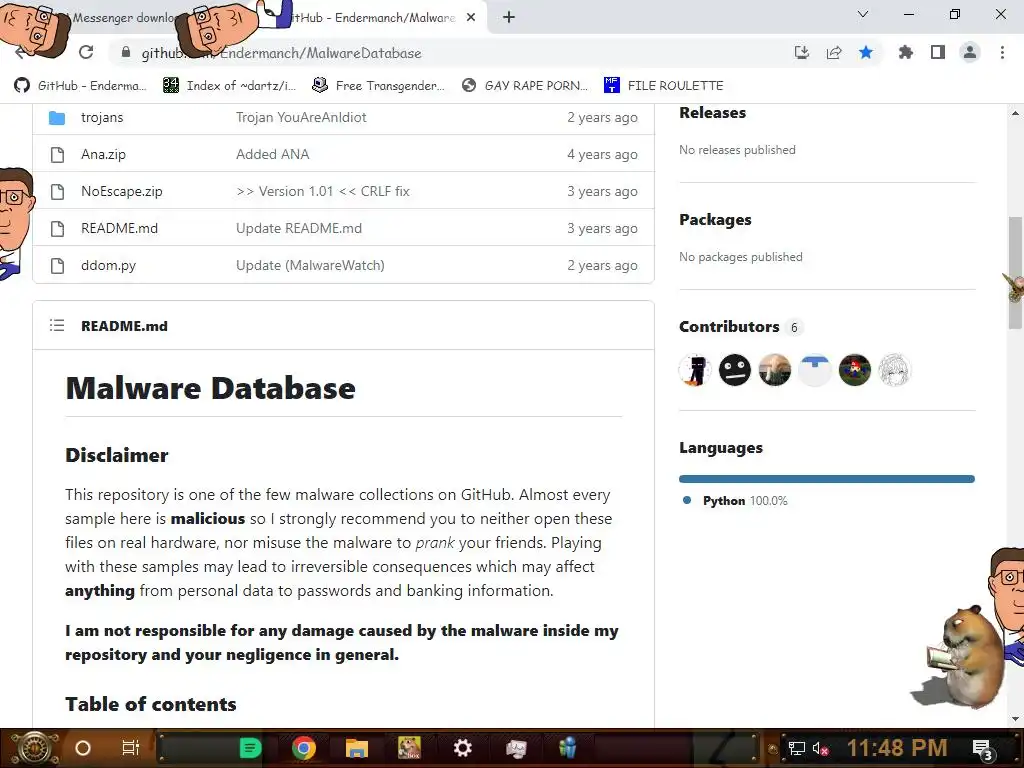The width and height of the screenshot is (1024, 768).
Task: Open commit 'Added ANA'
Action: tap(272, 155)
